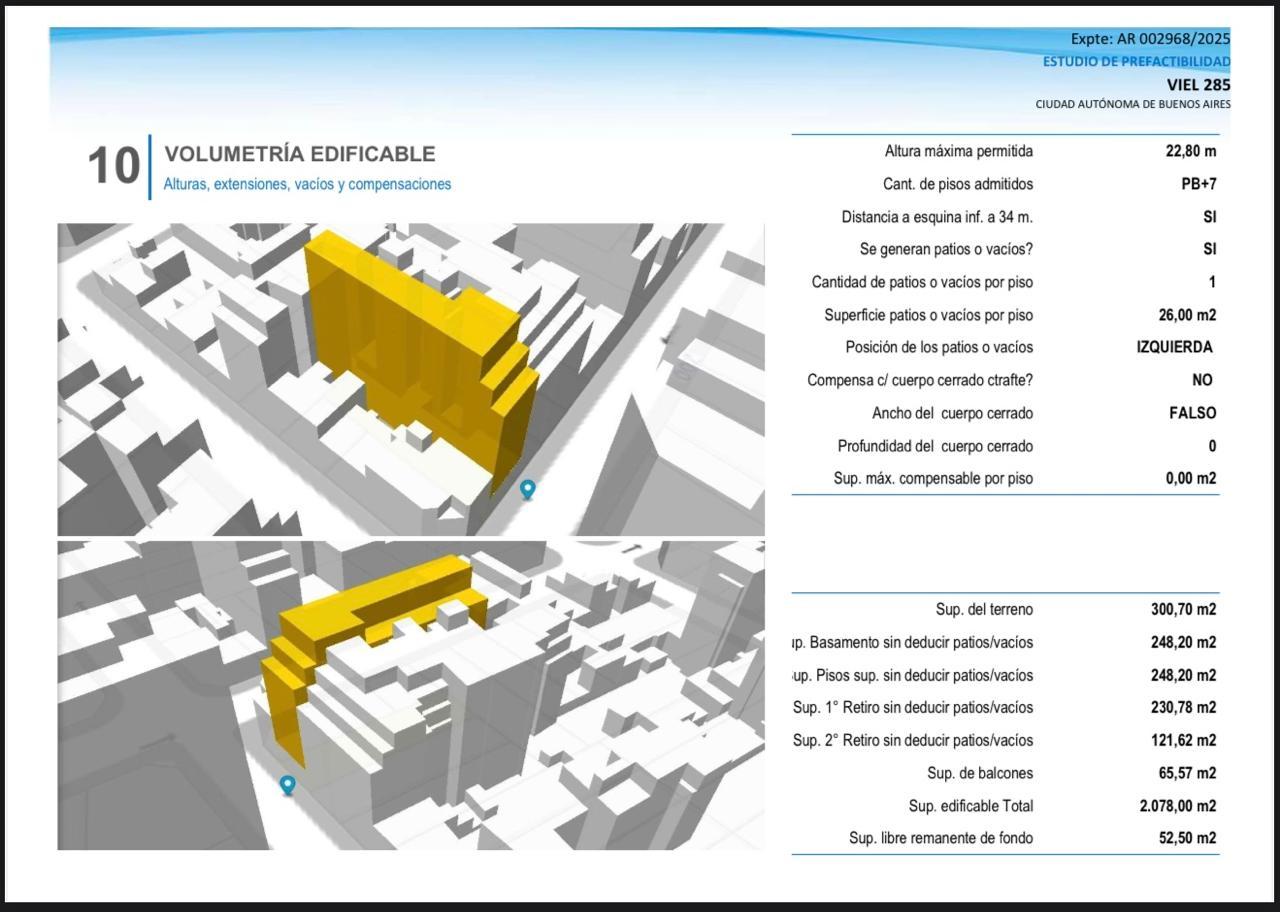Click the Sup. edificable Total value 2.078,00 m2

pos(1177,806)
